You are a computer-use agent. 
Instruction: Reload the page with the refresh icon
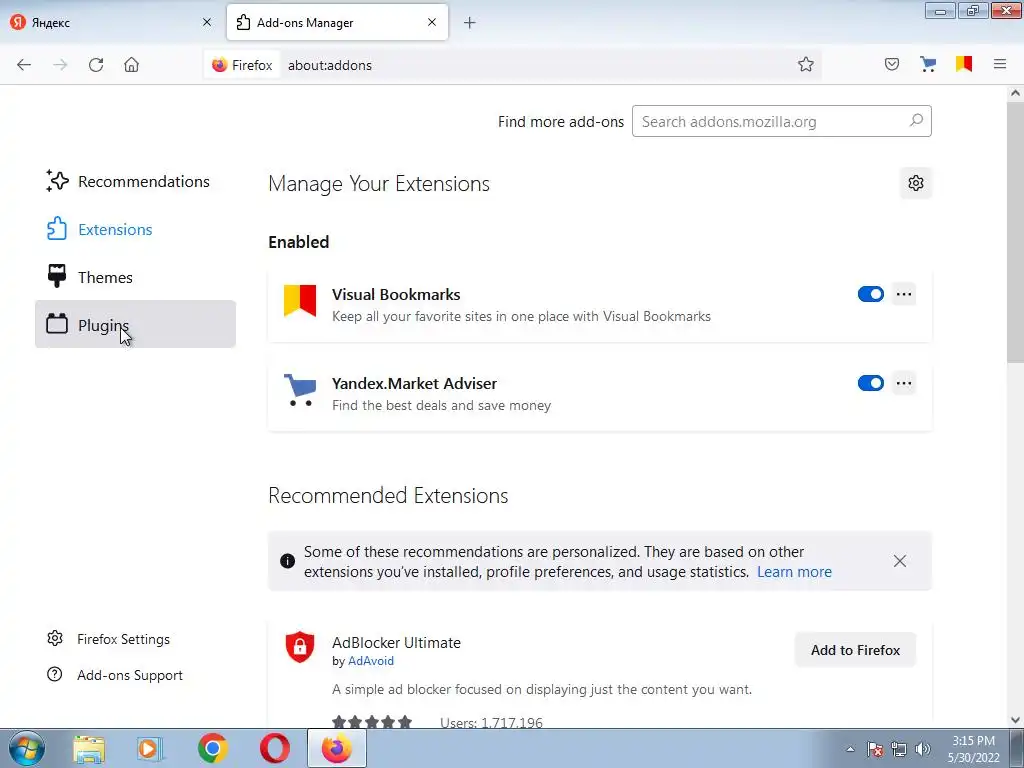pyautogui.click(x=96, y=65)
